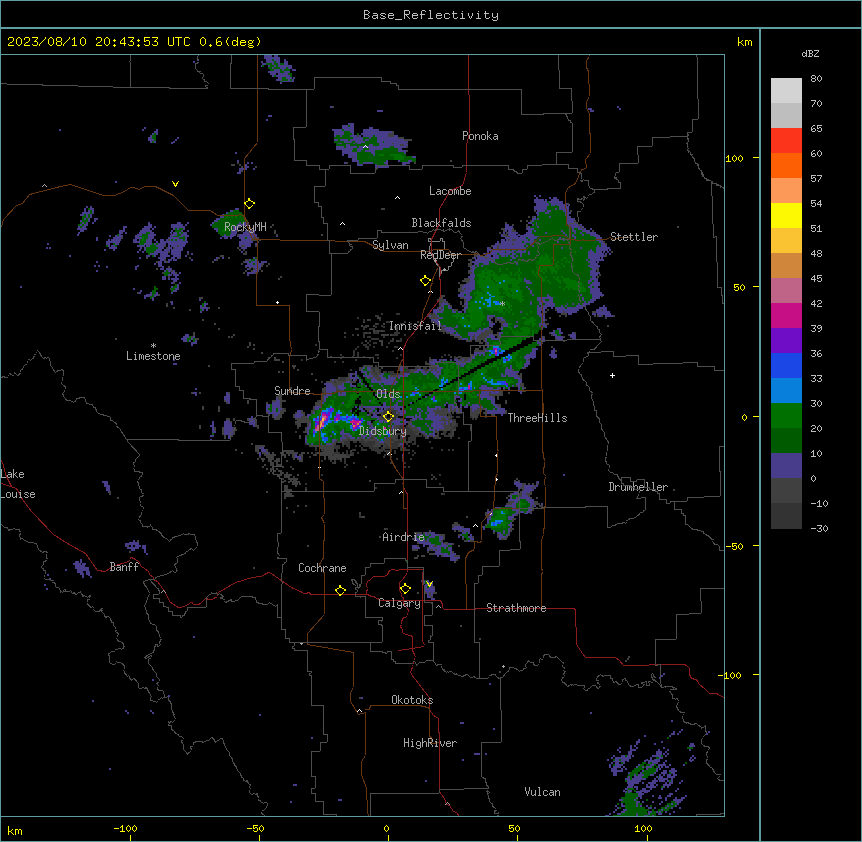Click the -100 tick on bottom axis

pyautogui.click(x=125, y=828)
